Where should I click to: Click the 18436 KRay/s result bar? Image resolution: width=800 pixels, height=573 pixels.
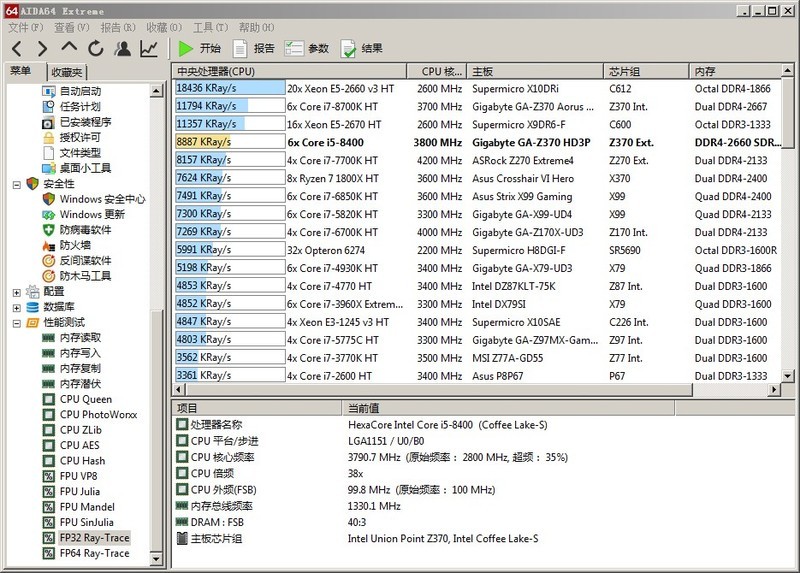pos(230,88)
